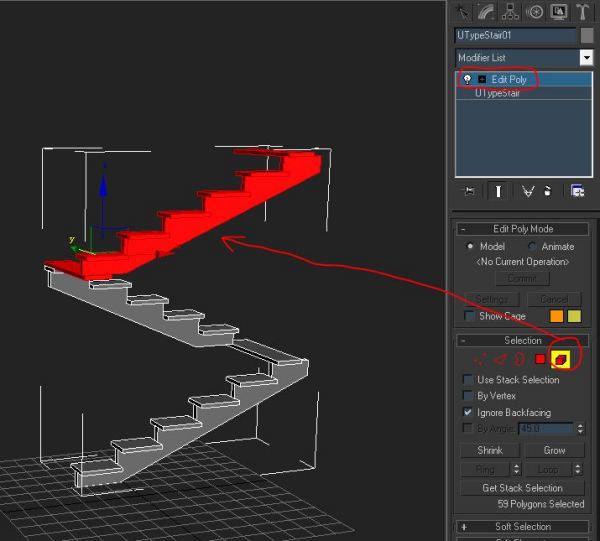This screenshot has width=600, height=541.
Task: Uncheck the Ignore Backfacing checkbox
Action: [x=468, y=412]
